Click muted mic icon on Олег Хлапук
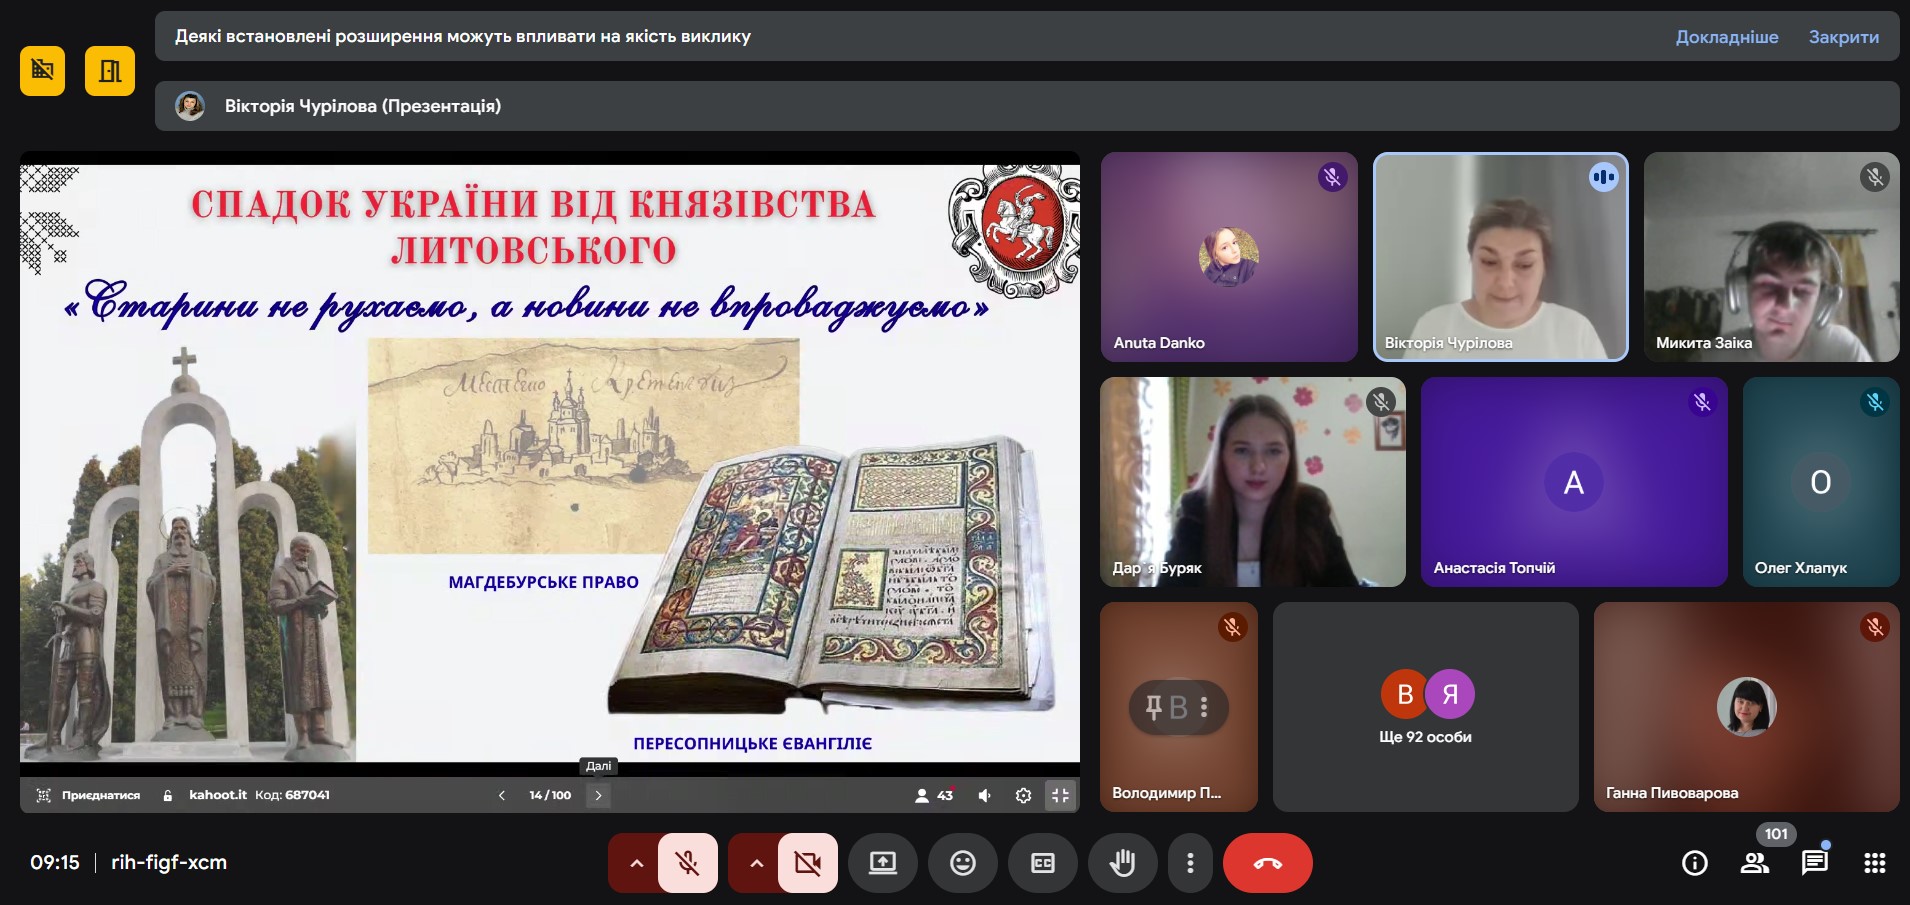The height and width of the screenshot is (905, 1910). (1874, 402)
